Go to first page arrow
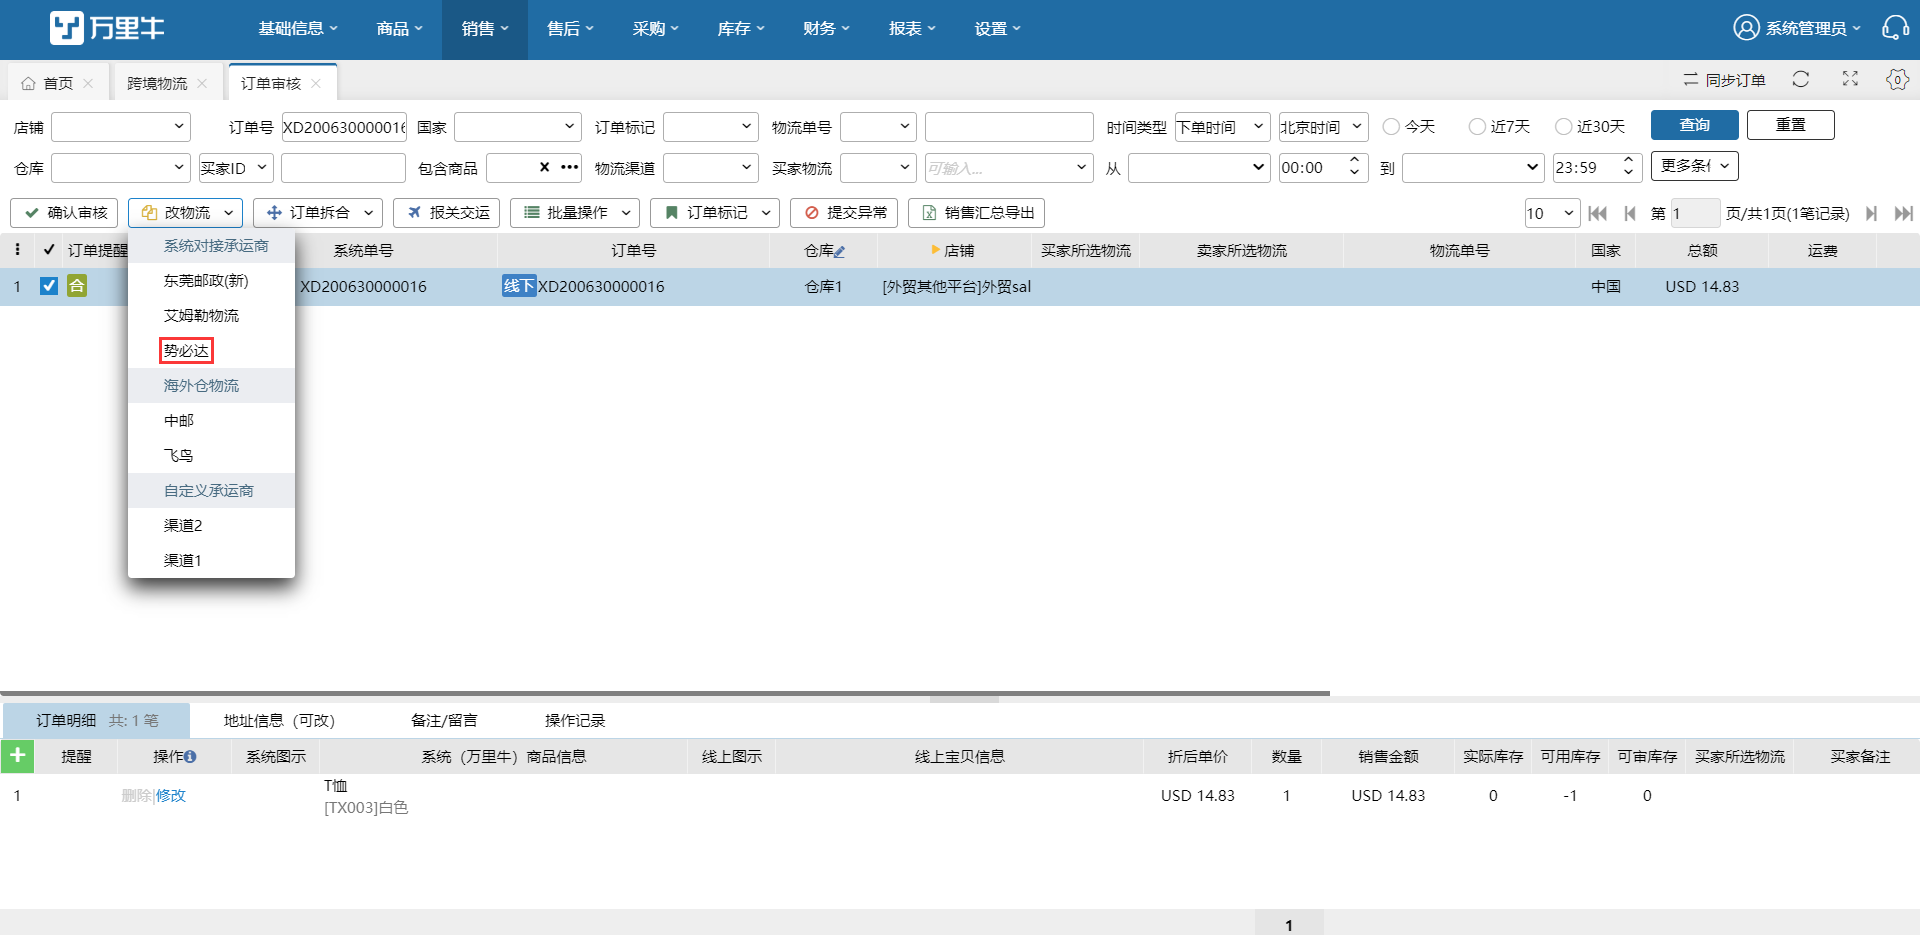Image resolution: width=1920 pixels, height=935 pixels. pyautogui.click(x=1597, y=213)
